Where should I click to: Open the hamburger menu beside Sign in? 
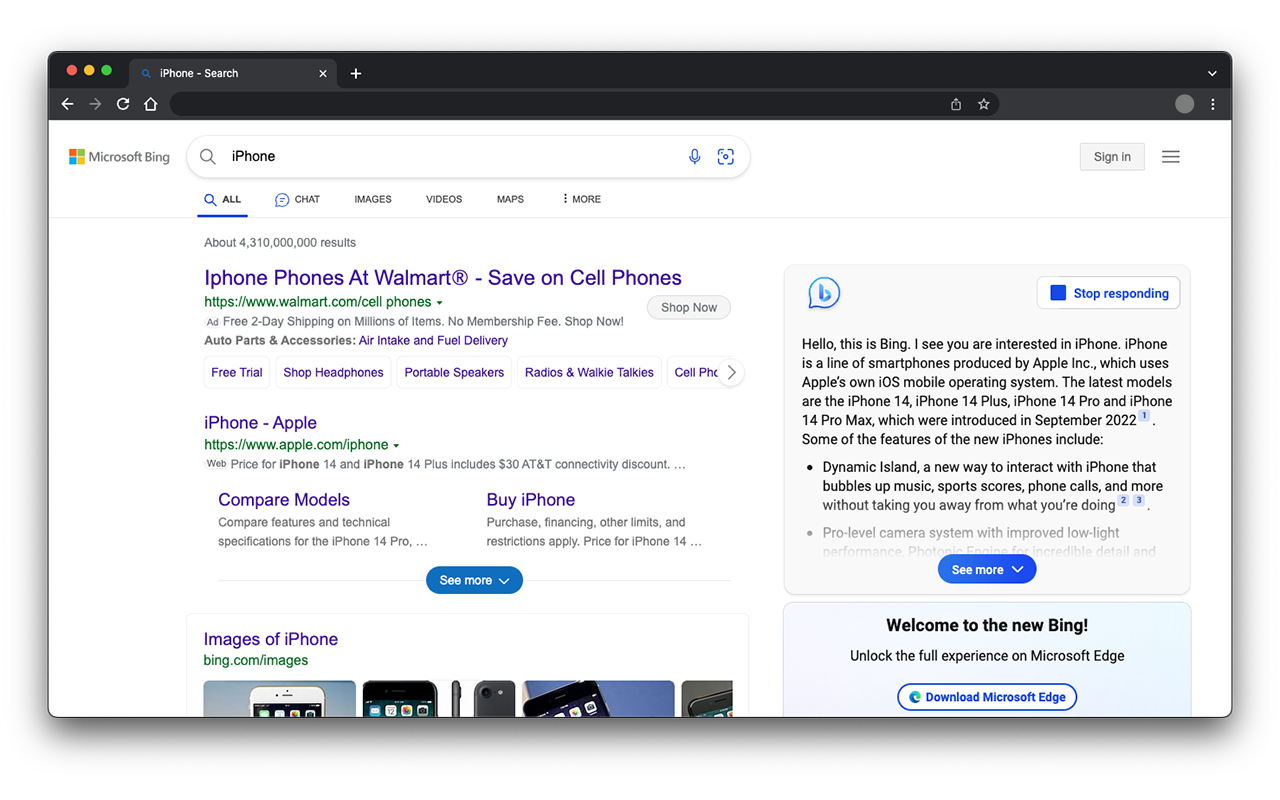tap(1170, 156)
